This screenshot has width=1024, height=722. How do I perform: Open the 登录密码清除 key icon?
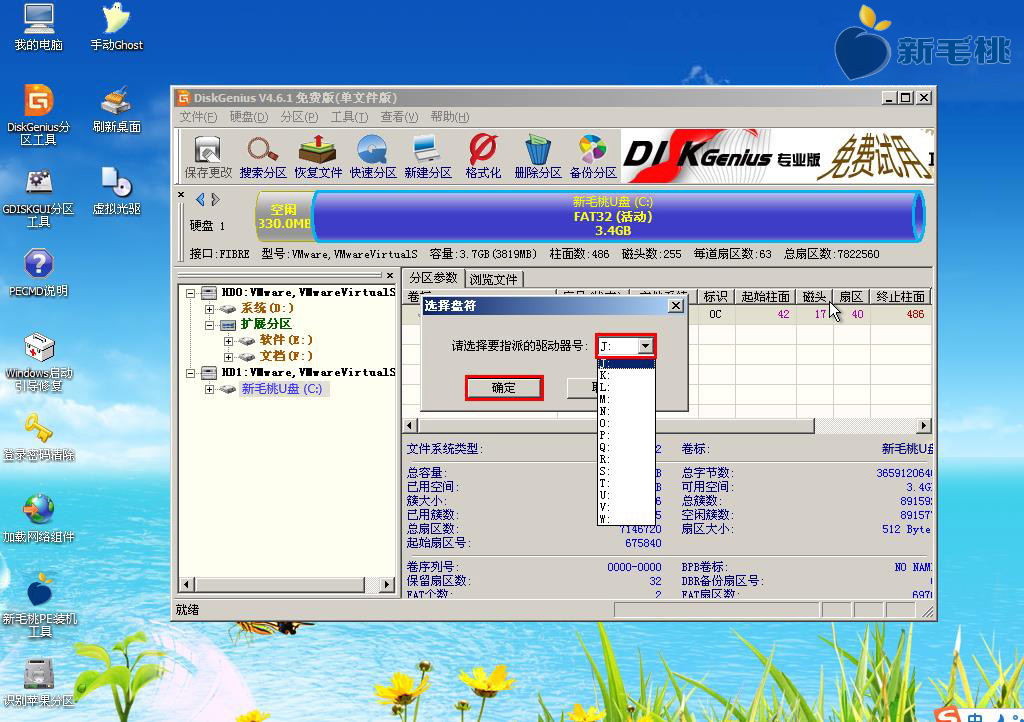click(39, 437)
